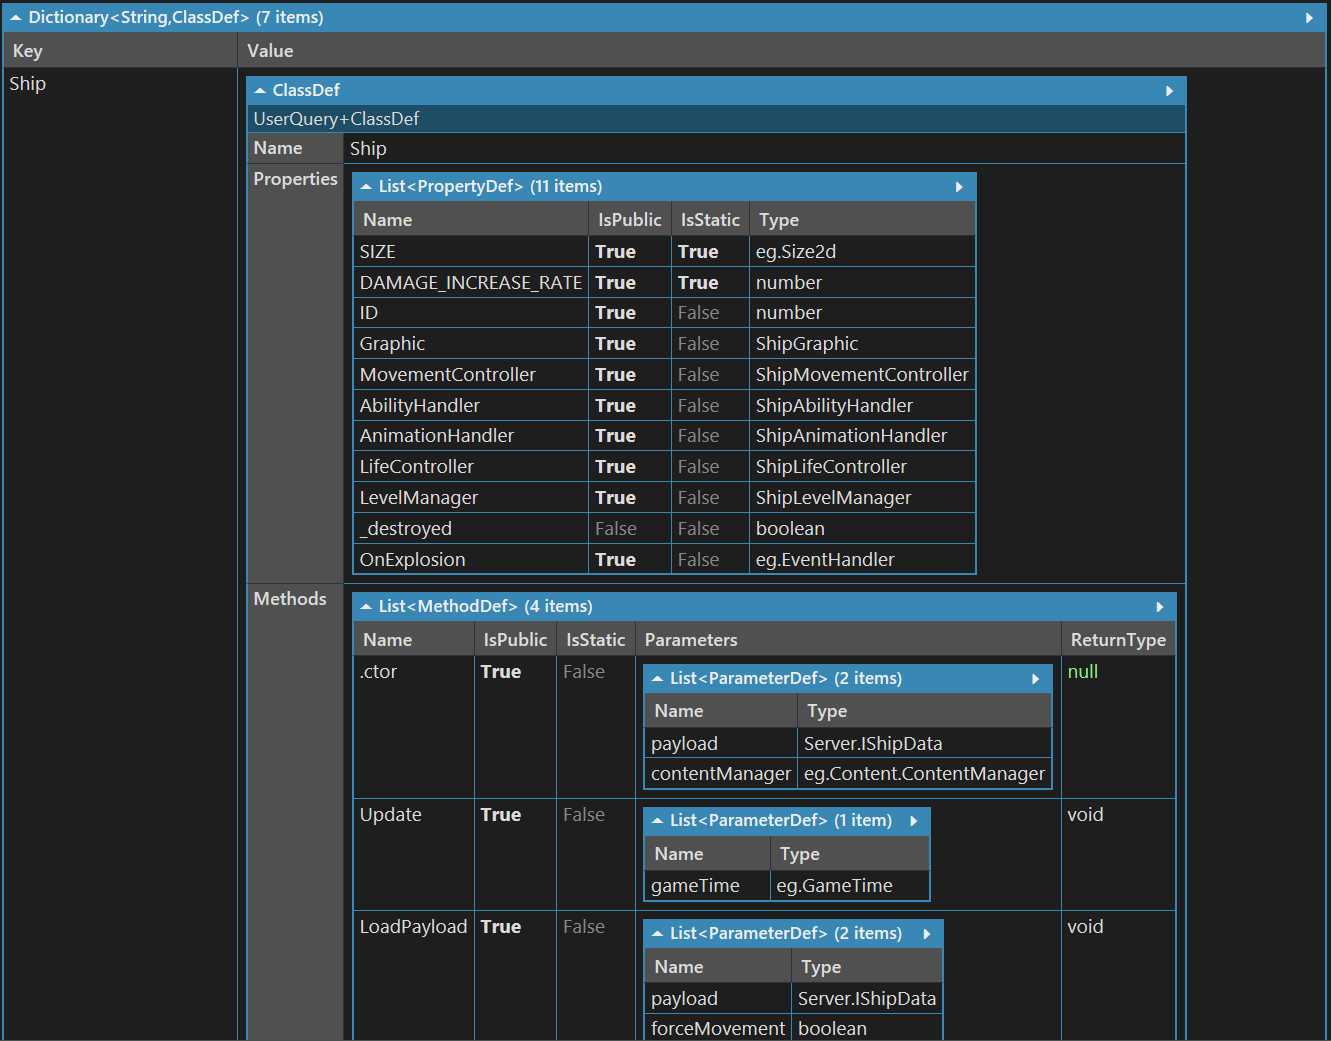Click the ReturnType column header
The image size is (1331, 1041).
click(1117, 640)
